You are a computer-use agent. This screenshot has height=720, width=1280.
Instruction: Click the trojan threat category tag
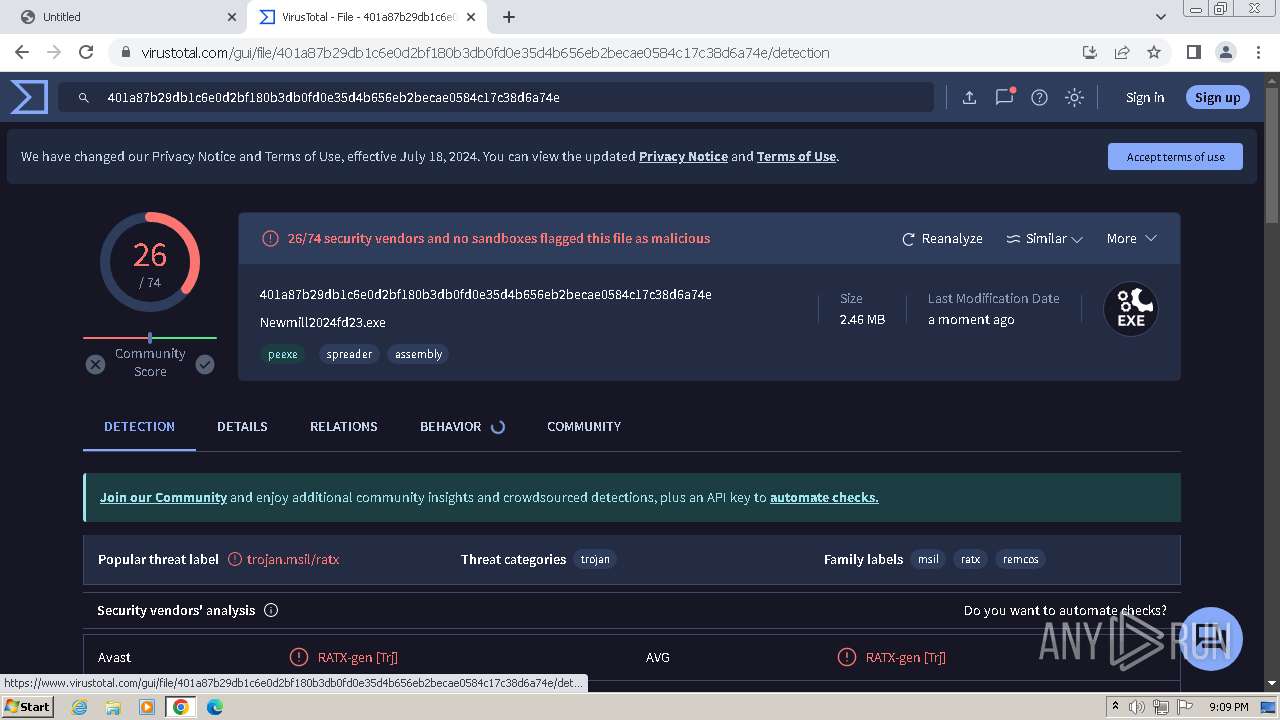point(595,559)
